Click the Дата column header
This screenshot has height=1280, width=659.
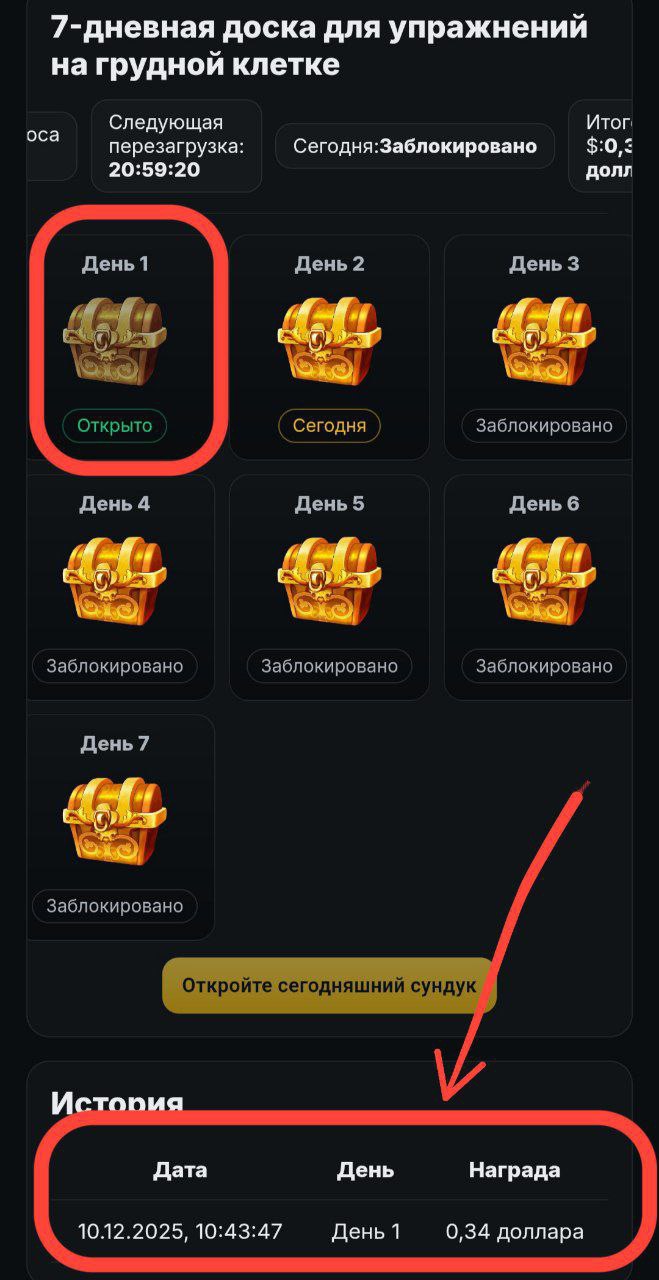[180, 1170]
